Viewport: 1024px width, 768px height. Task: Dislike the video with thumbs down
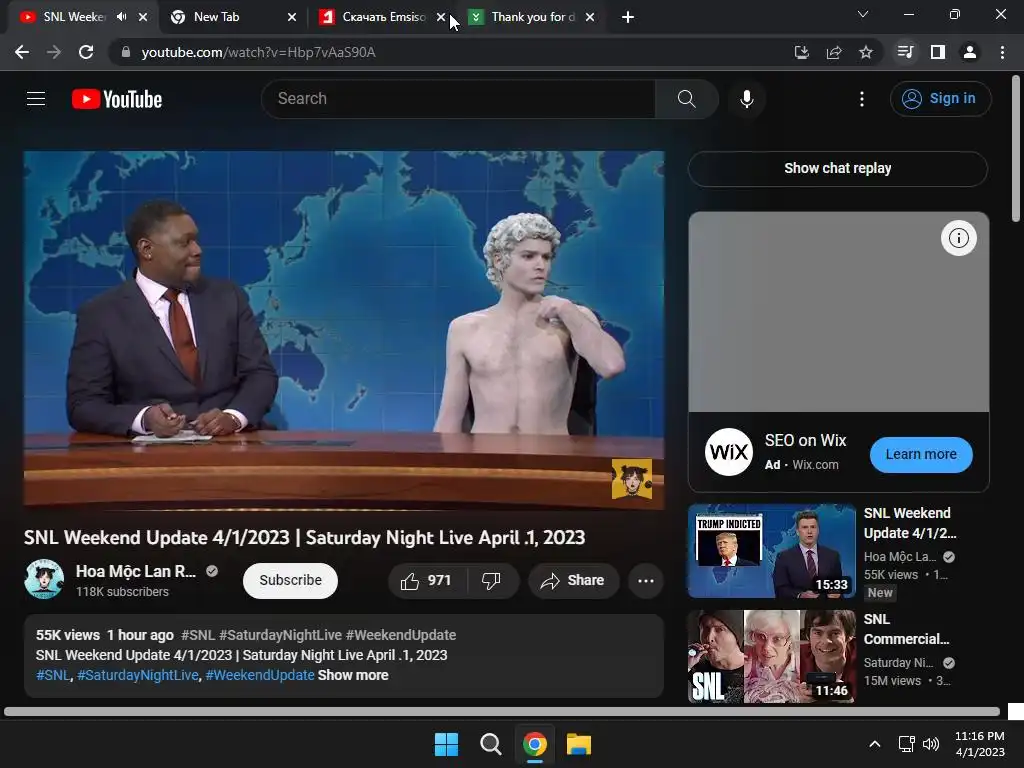(x=491, y=581)
